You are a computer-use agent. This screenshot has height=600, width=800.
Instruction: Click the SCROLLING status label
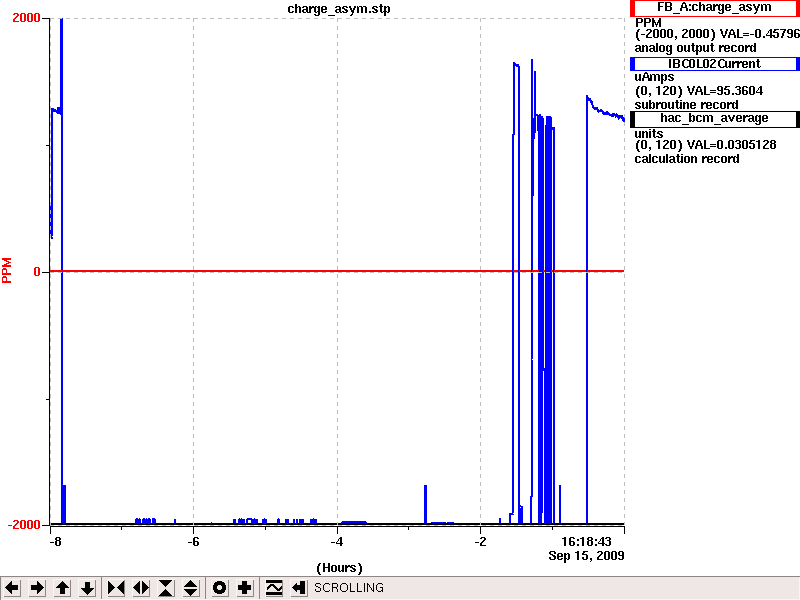pos(348,588)
